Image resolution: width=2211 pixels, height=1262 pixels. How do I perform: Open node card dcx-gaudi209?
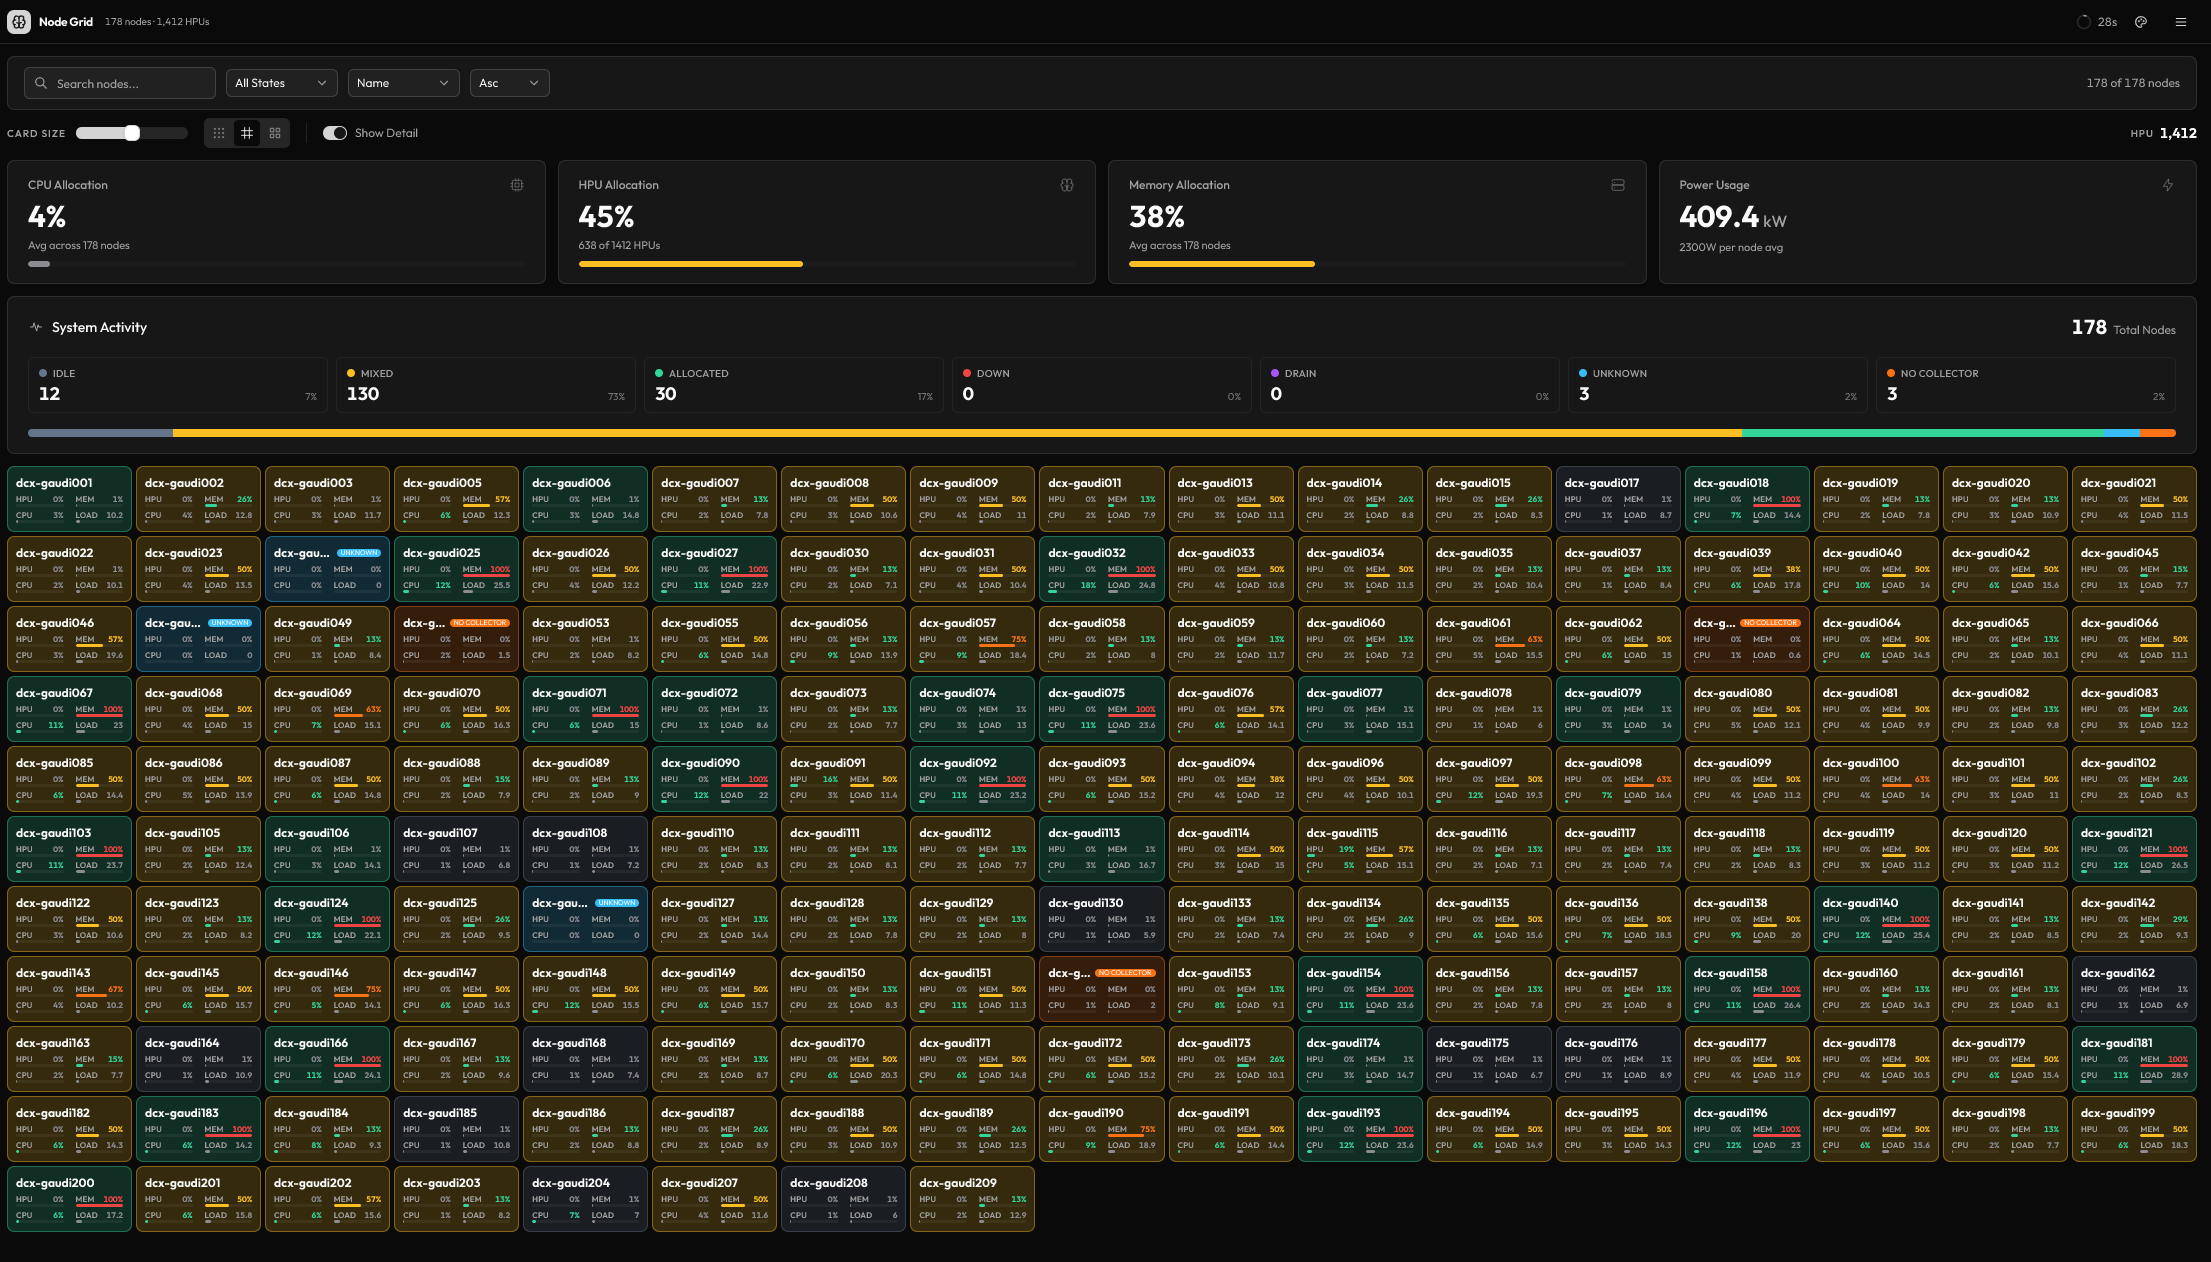click(x=973, y=1198)
